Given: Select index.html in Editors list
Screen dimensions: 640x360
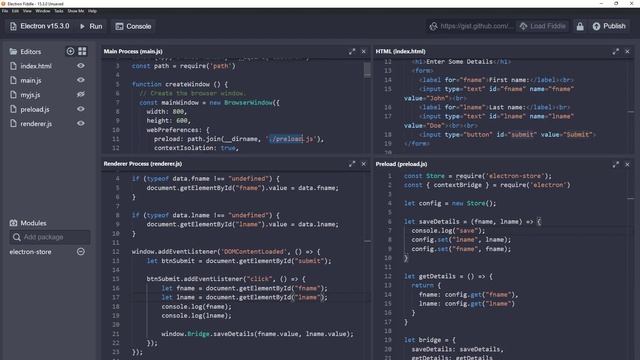Looking at the screenshot, I should tap(36, 66).
